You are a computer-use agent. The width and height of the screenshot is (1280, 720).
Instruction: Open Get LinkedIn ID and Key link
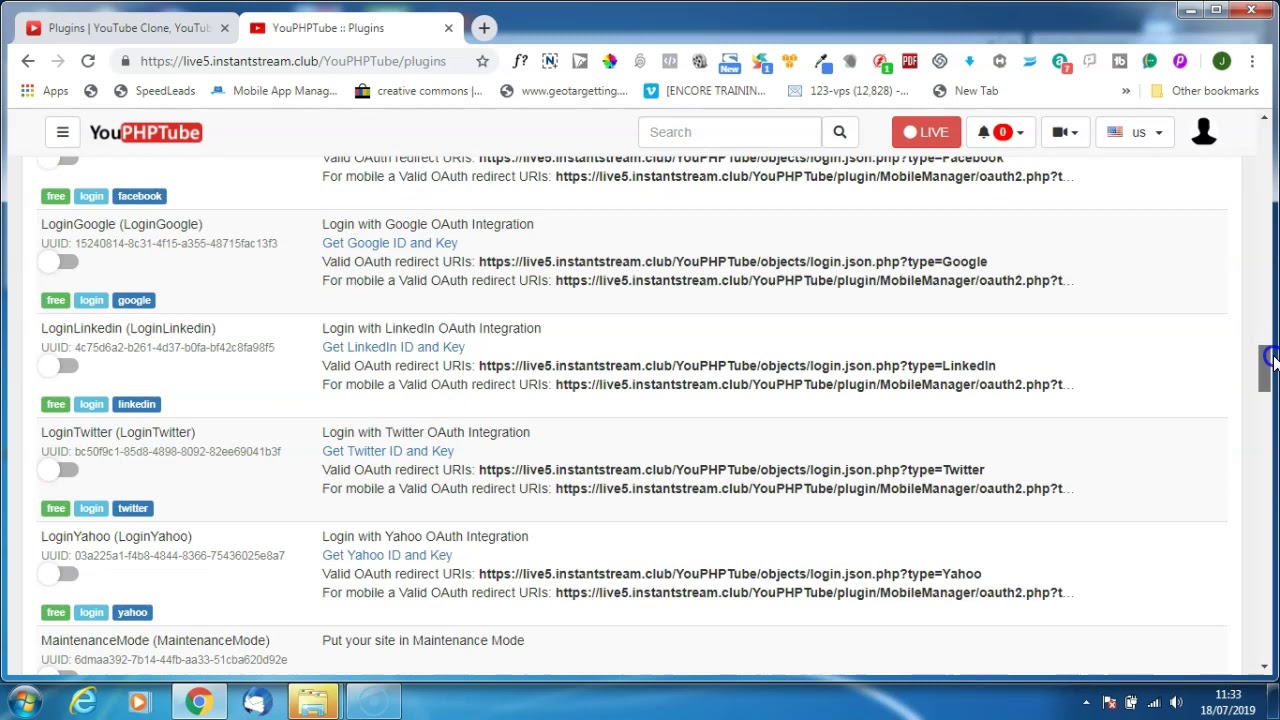[x=393, y=347]
